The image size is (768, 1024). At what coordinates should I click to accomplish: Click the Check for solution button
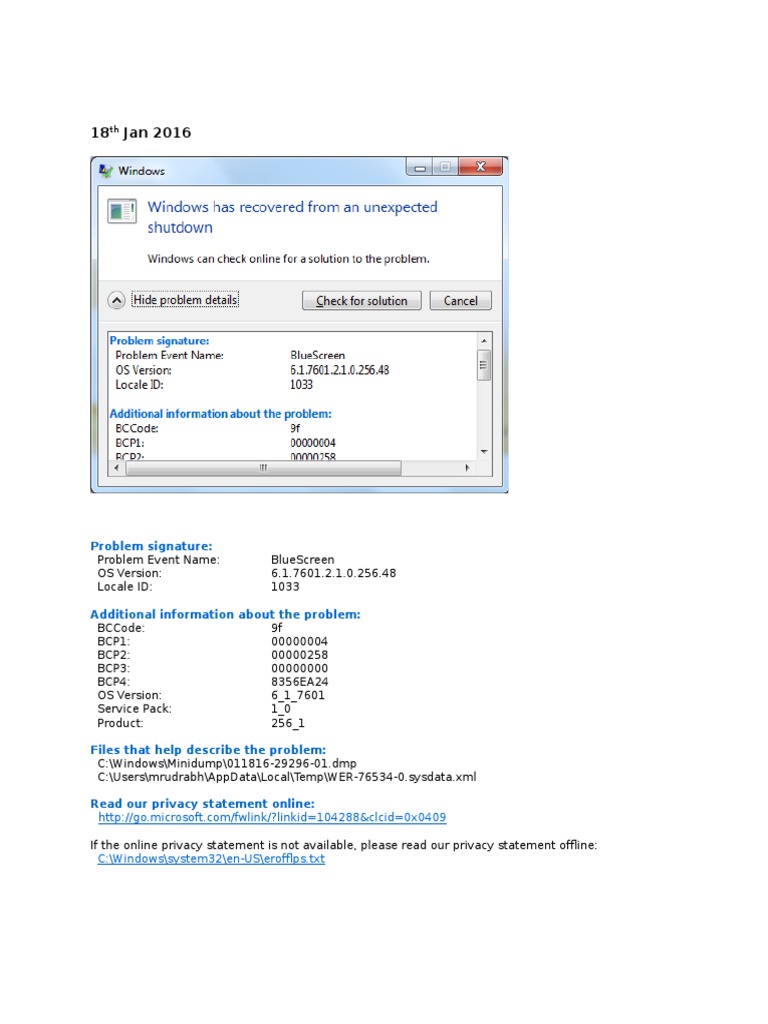click(361, 300)
